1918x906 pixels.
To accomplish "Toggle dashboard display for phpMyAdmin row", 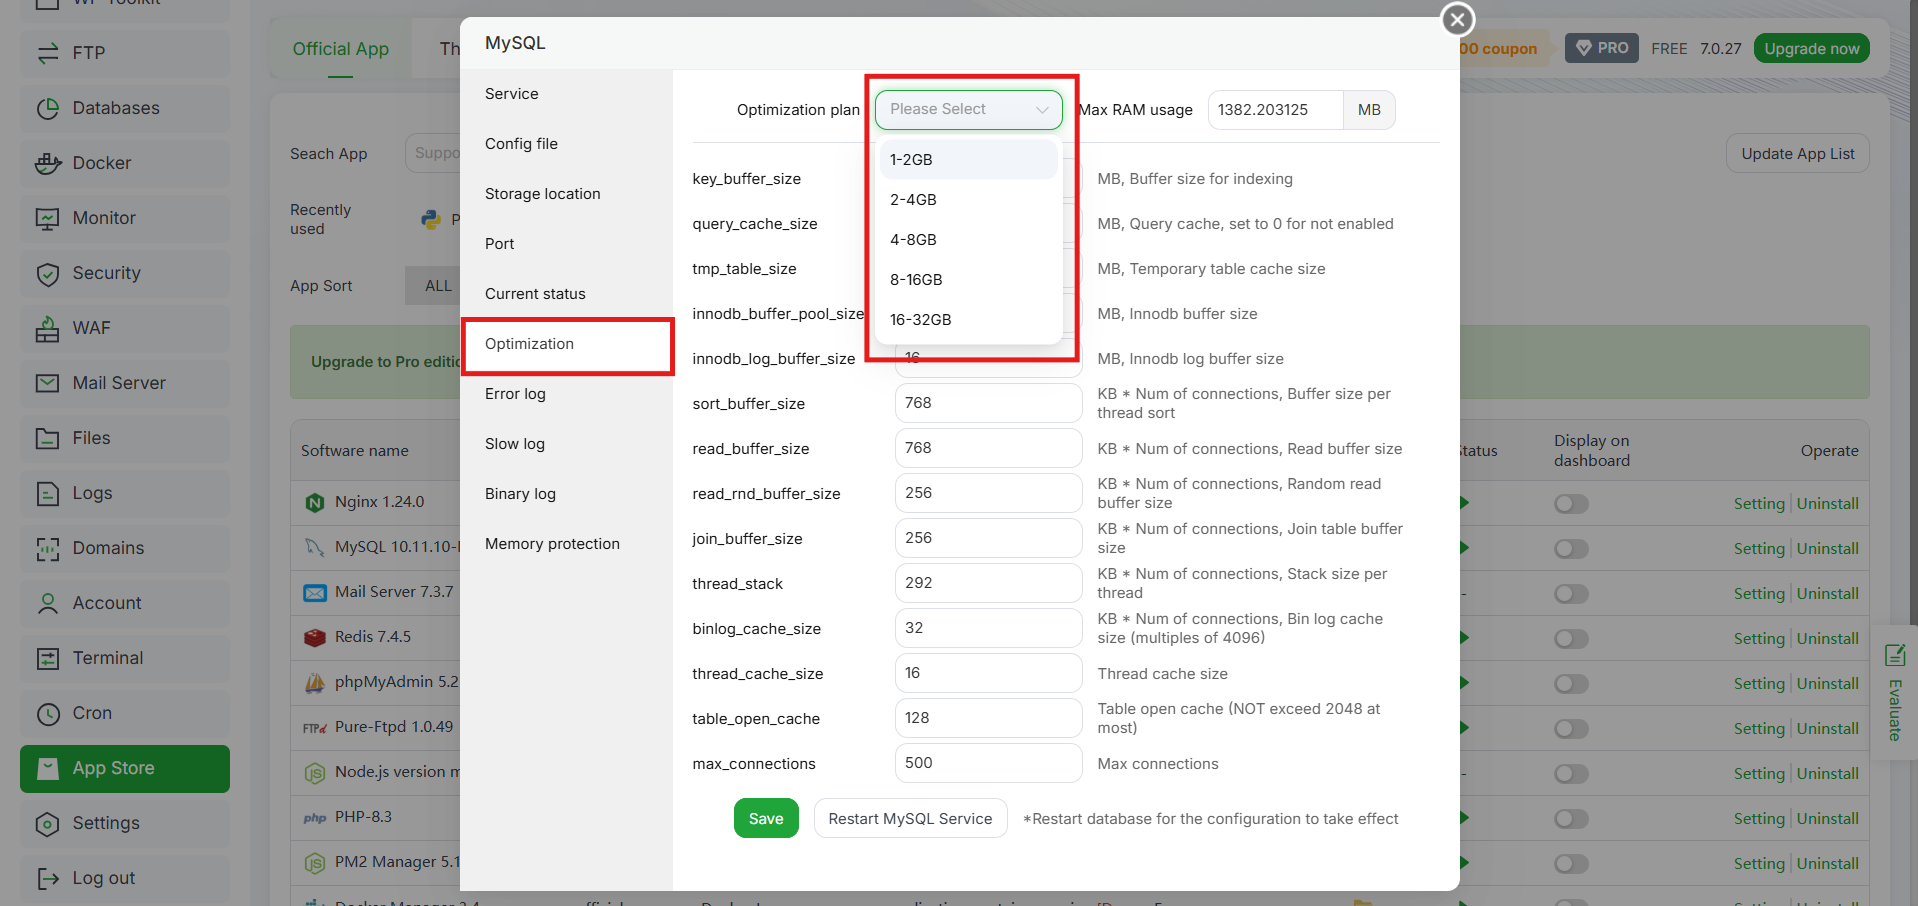I will tap(1571, 684).
